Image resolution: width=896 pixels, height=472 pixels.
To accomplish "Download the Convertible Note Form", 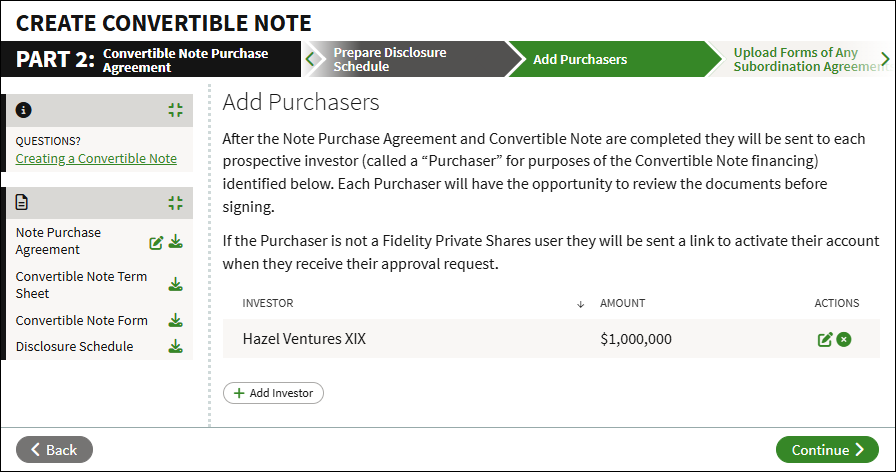I will point(176,321).
